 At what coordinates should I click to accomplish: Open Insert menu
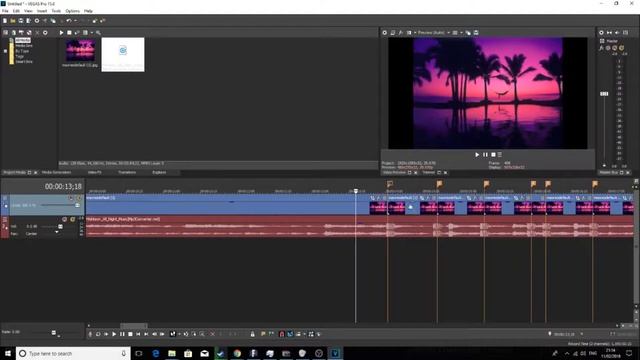[x=42, y=11]
